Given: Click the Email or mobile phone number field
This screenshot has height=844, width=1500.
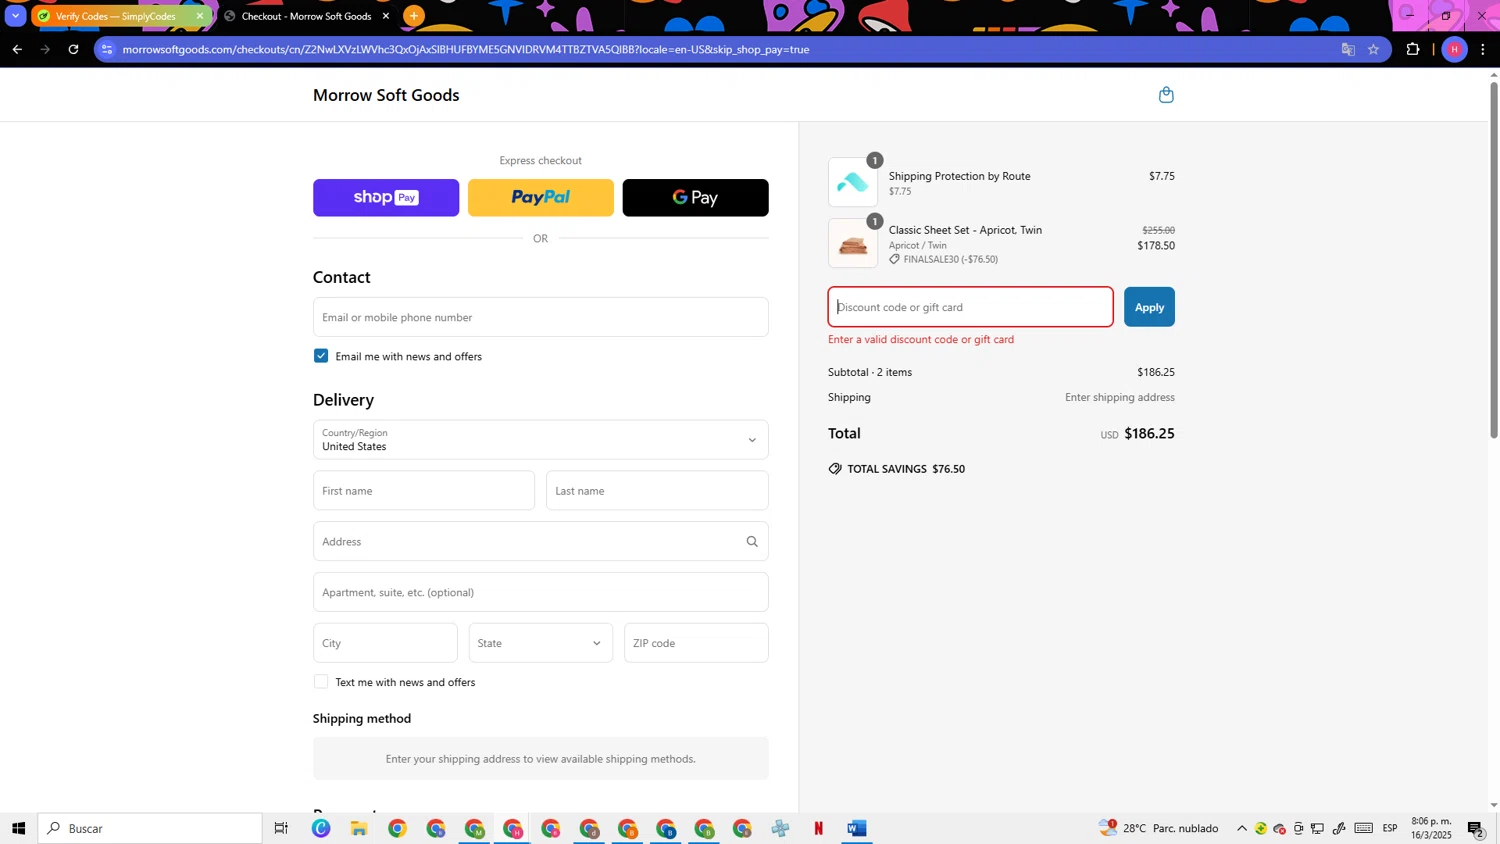Looking at the screenshot, I should (x=541, y=317).
